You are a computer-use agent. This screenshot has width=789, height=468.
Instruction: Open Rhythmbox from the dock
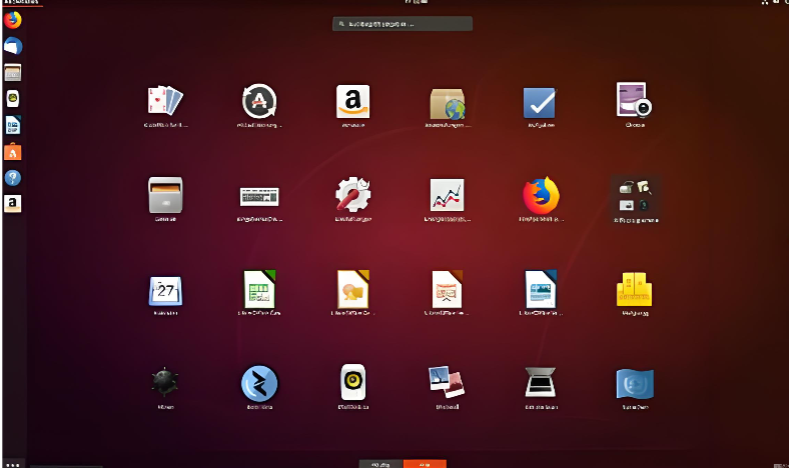(13, 99)
